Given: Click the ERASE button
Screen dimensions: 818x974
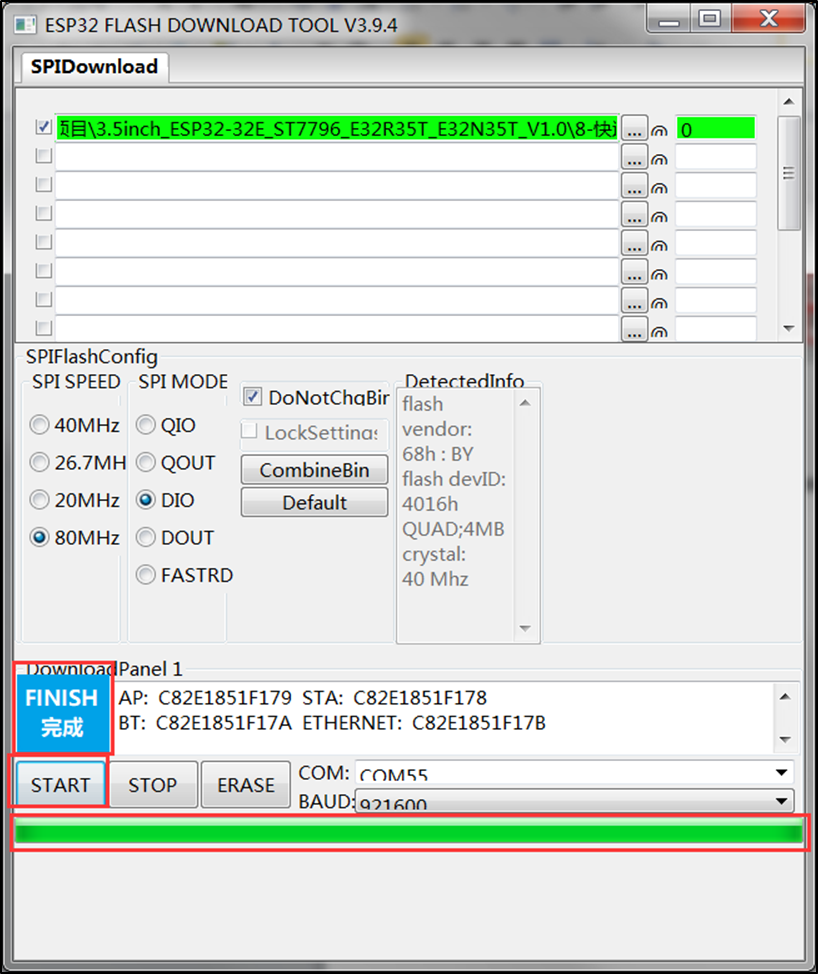Looking at the screenshot, I should pos(245,785).
